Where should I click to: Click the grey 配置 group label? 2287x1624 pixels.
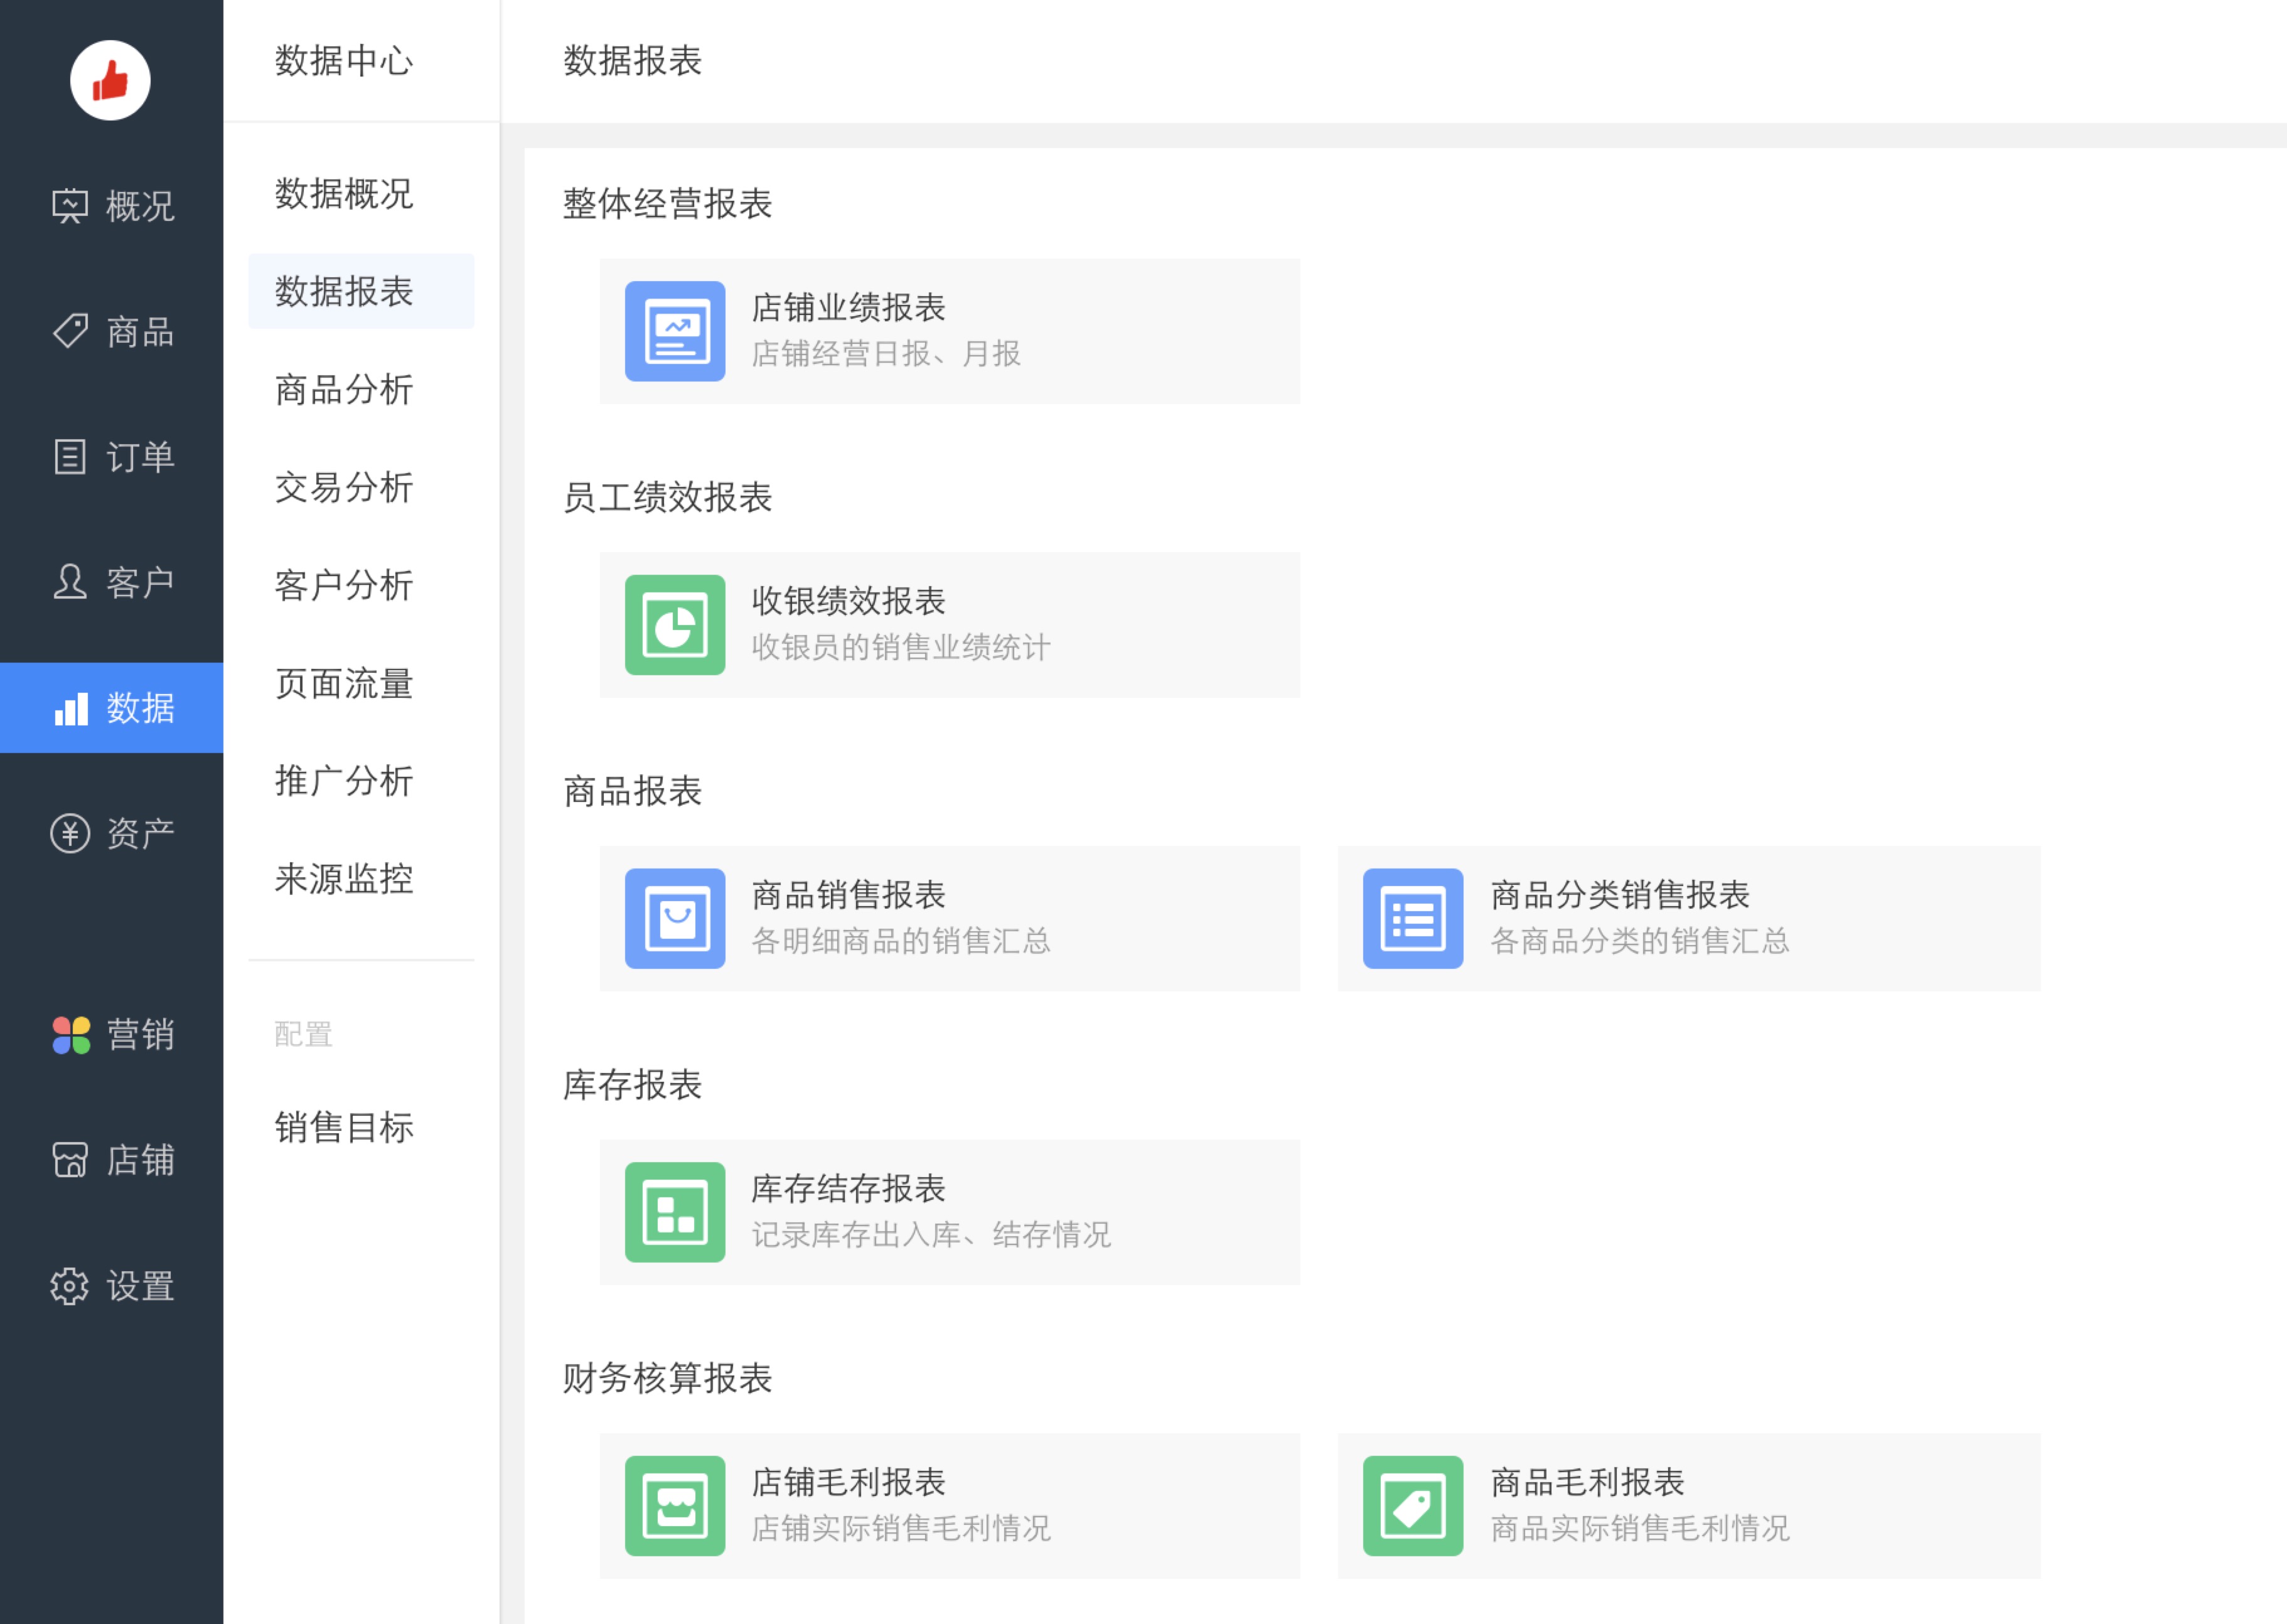pos(303,1034)
